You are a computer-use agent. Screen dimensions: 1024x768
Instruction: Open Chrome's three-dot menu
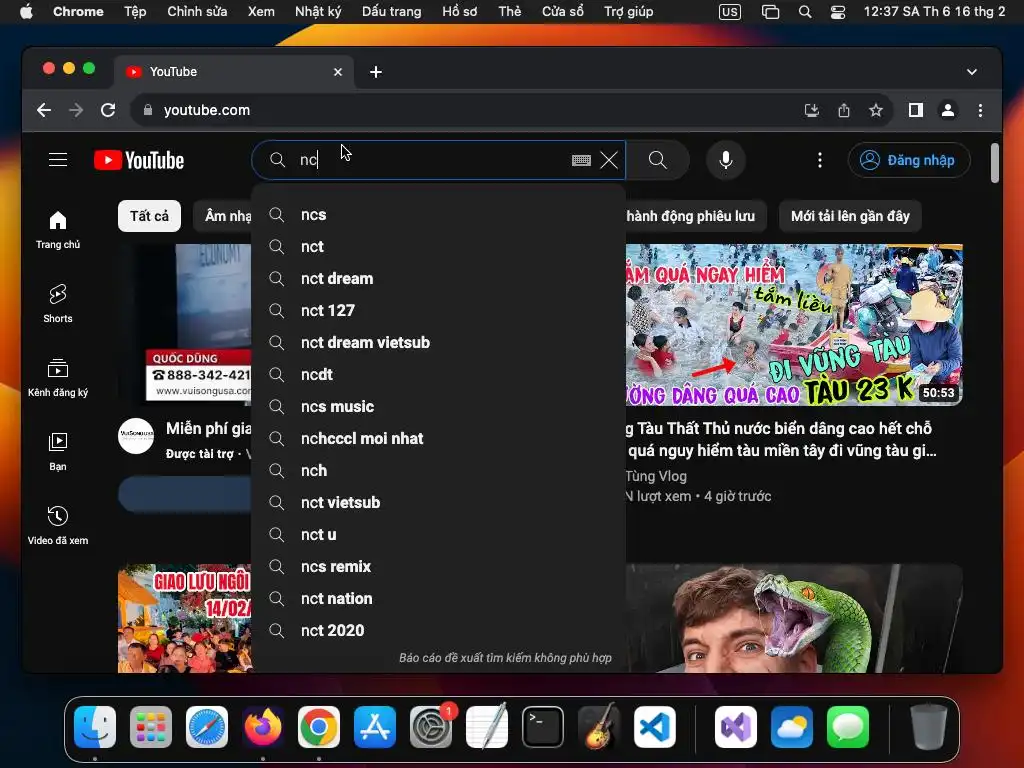click(x=980, y=110)
